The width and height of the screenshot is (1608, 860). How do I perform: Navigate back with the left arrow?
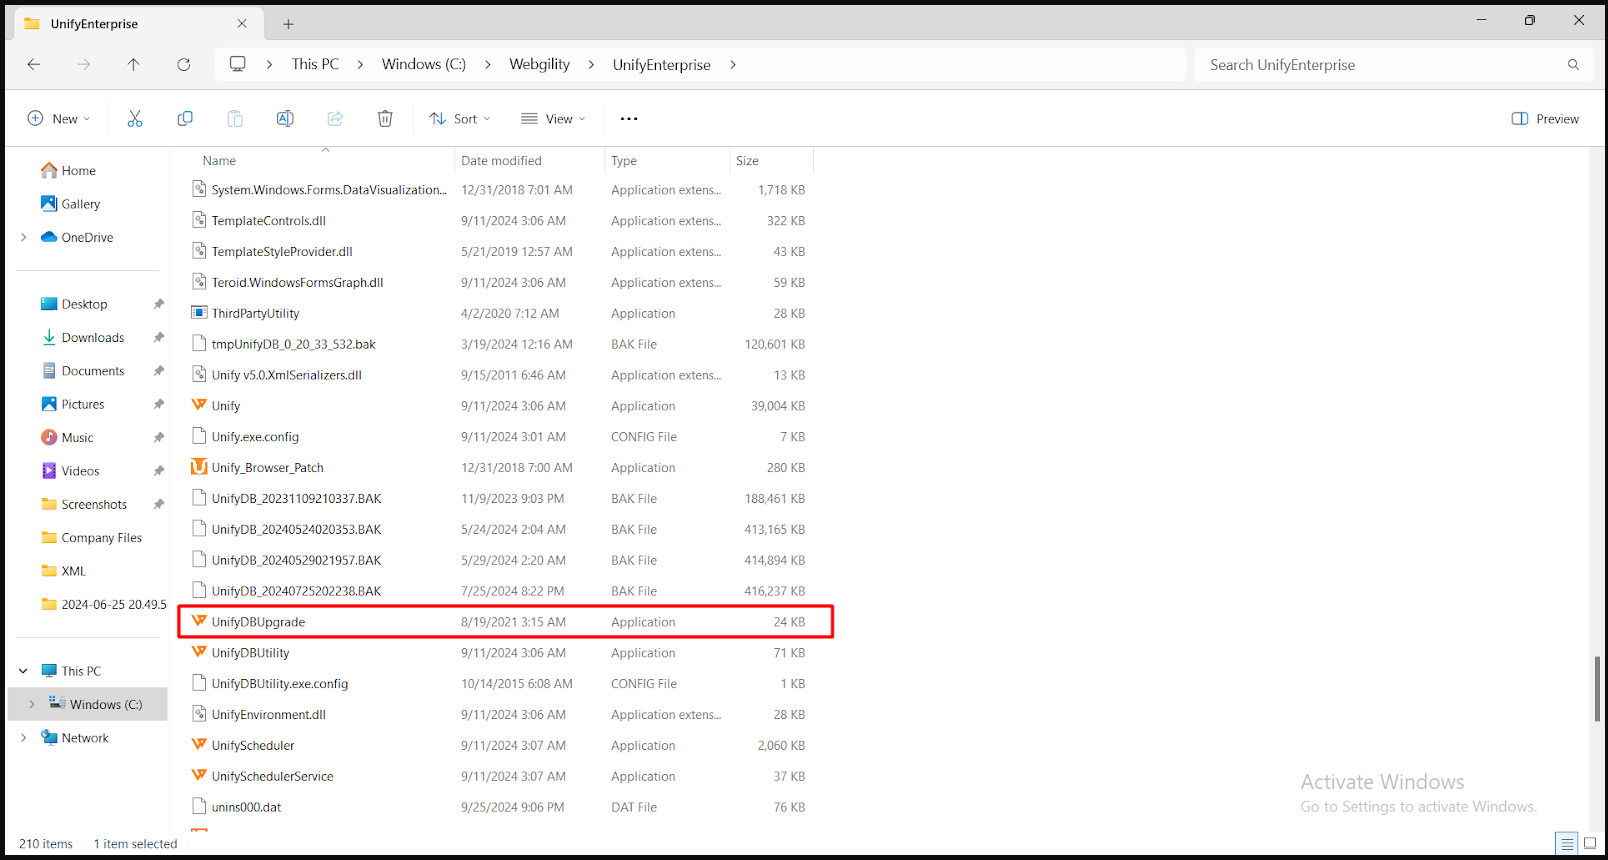(x=34, y=65)
